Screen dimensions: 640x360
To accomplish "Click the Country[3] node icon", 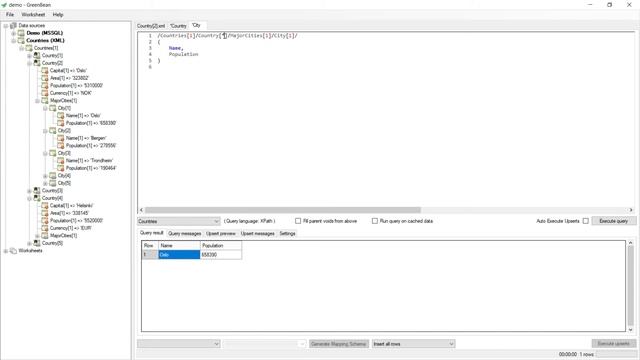I will pos(37,191).
